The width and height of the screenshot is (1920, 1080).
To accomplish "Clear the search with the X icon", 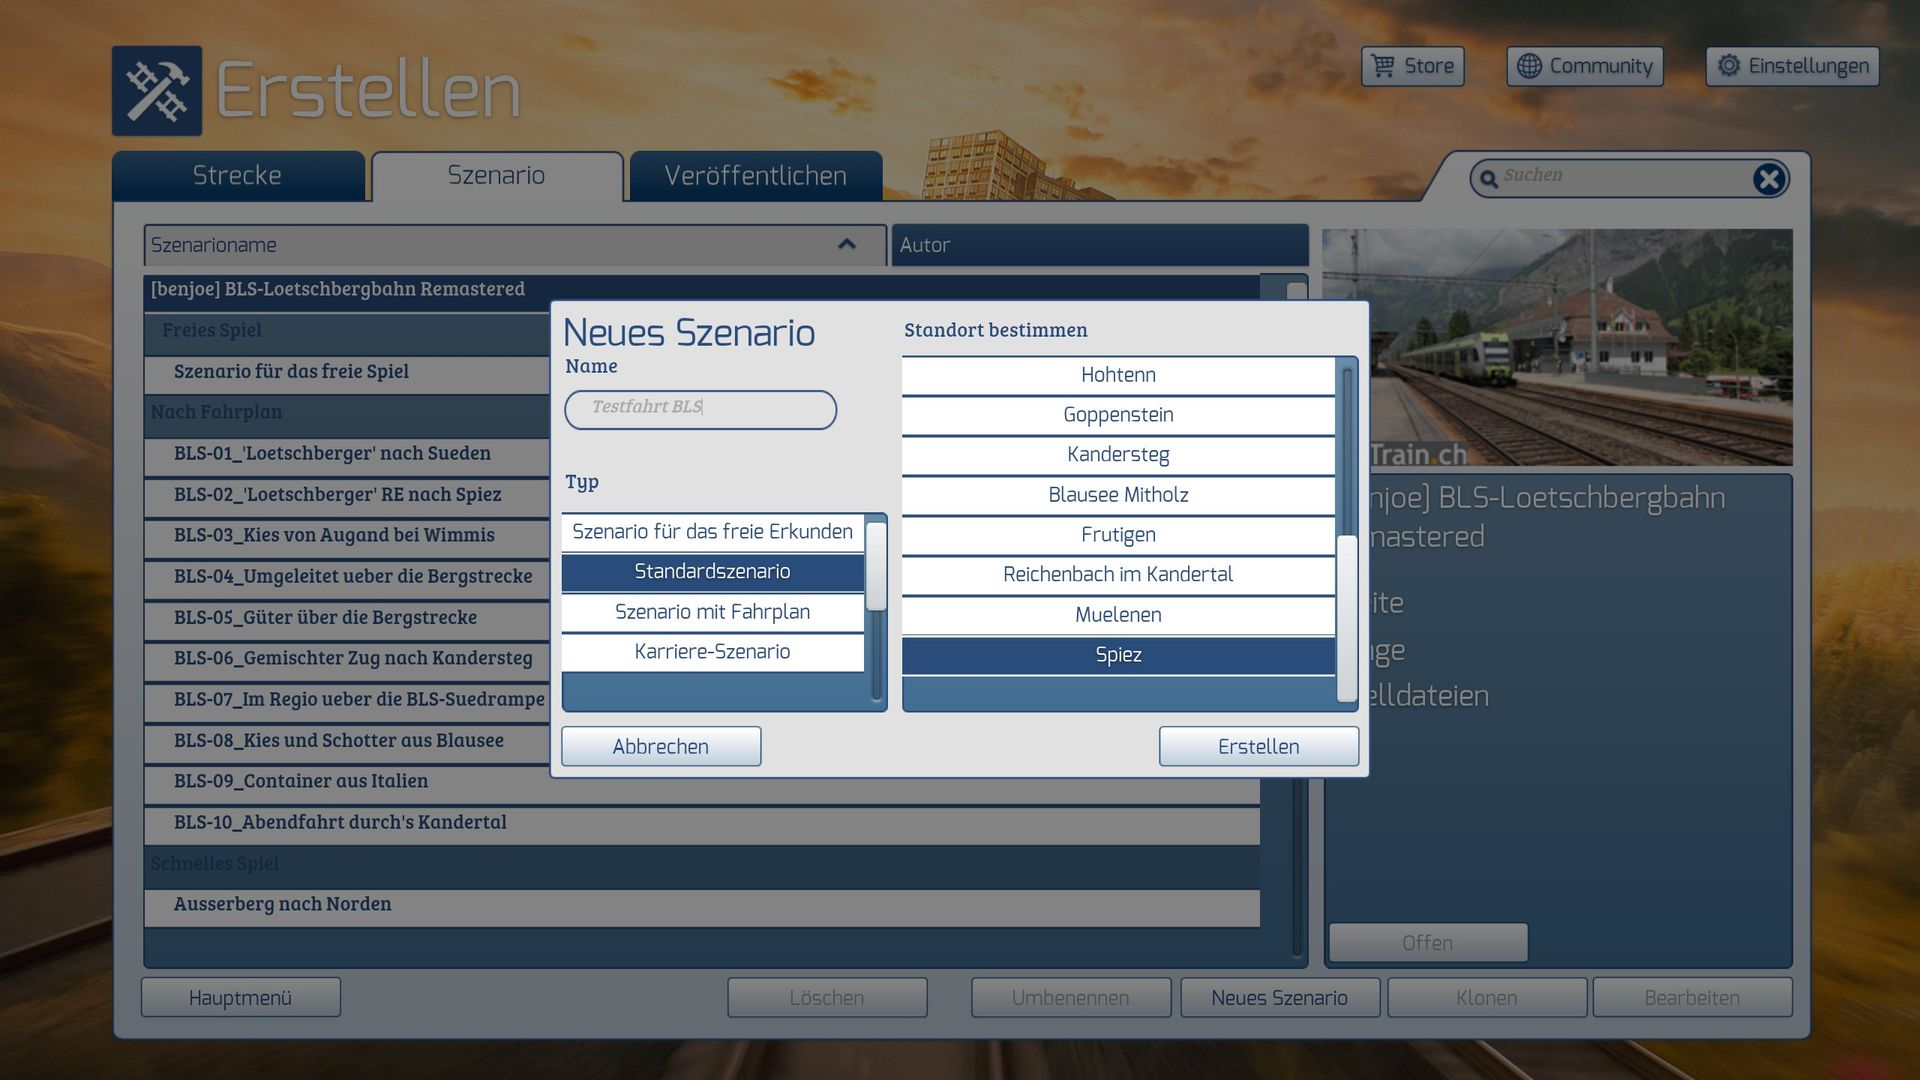I will click(x=1768, y=179).
